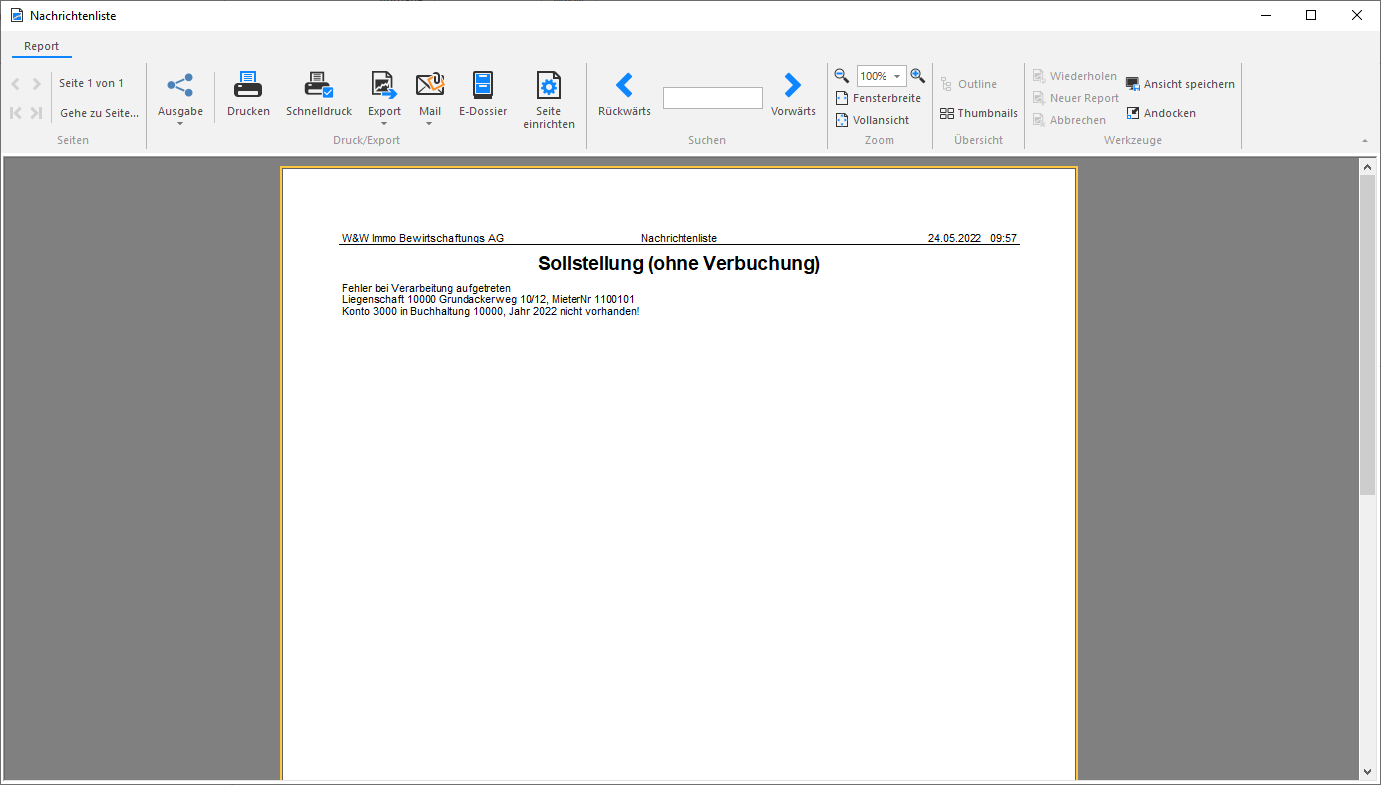The image size is (1381, 785).
Task: Click the heading Sollstellung (ohne Verbuchung)
Action: [679, 264]
